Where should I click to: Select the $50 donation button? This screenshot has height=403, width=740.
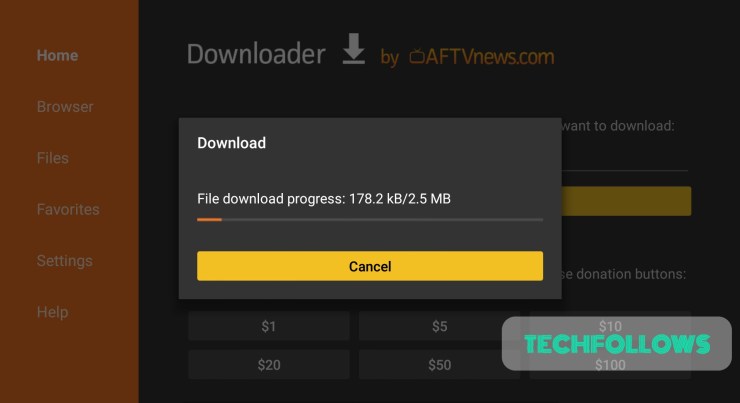pyautogui.click(x=439, y=364)
